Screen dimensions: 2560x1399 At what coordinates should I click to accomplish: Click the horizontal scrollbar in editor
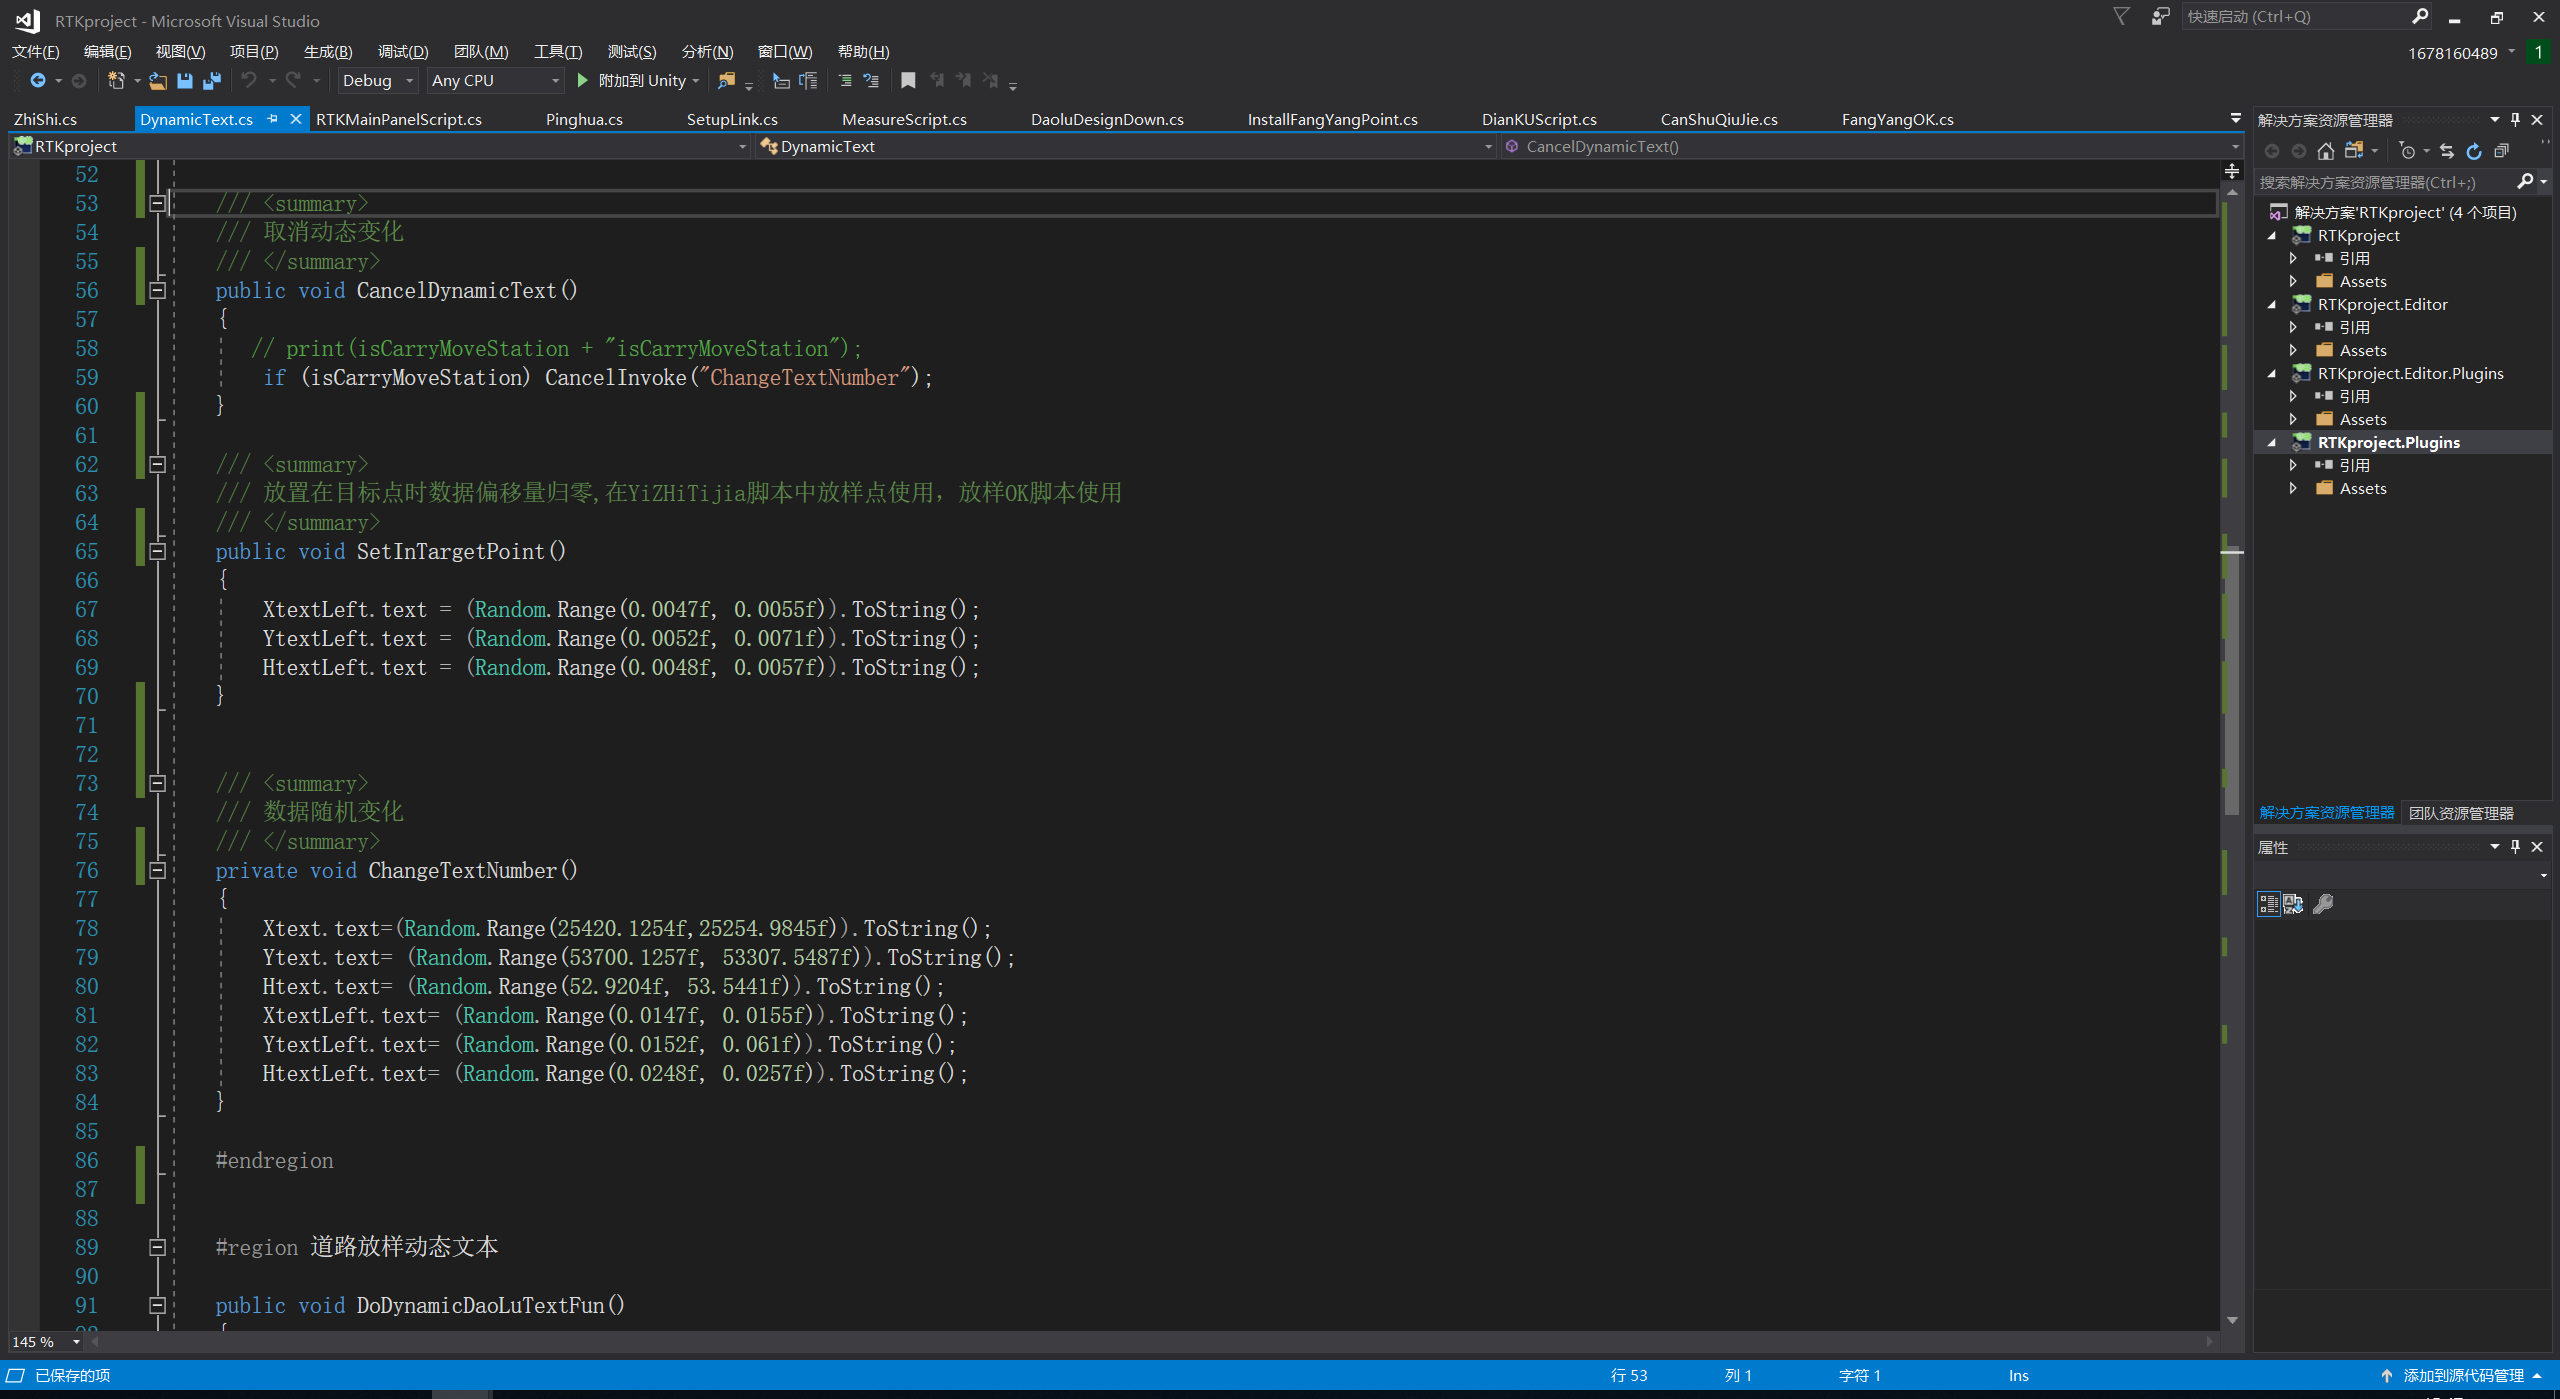(x=1150, y=1342)
